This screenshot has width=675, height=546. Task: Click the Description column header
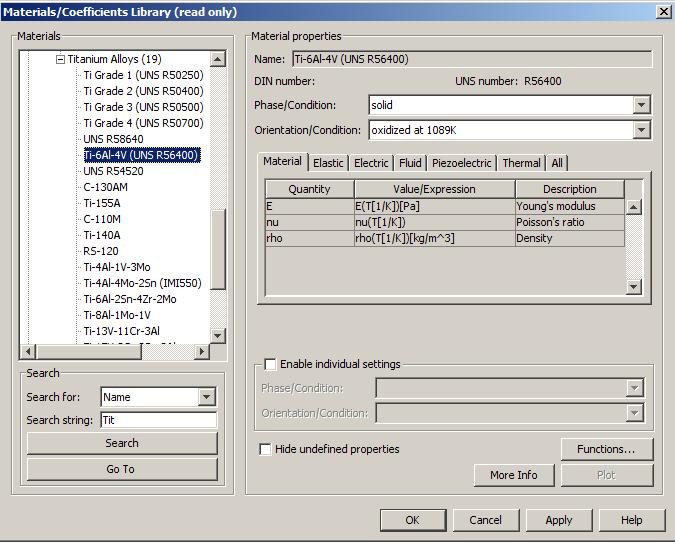[x=570, y=189]
